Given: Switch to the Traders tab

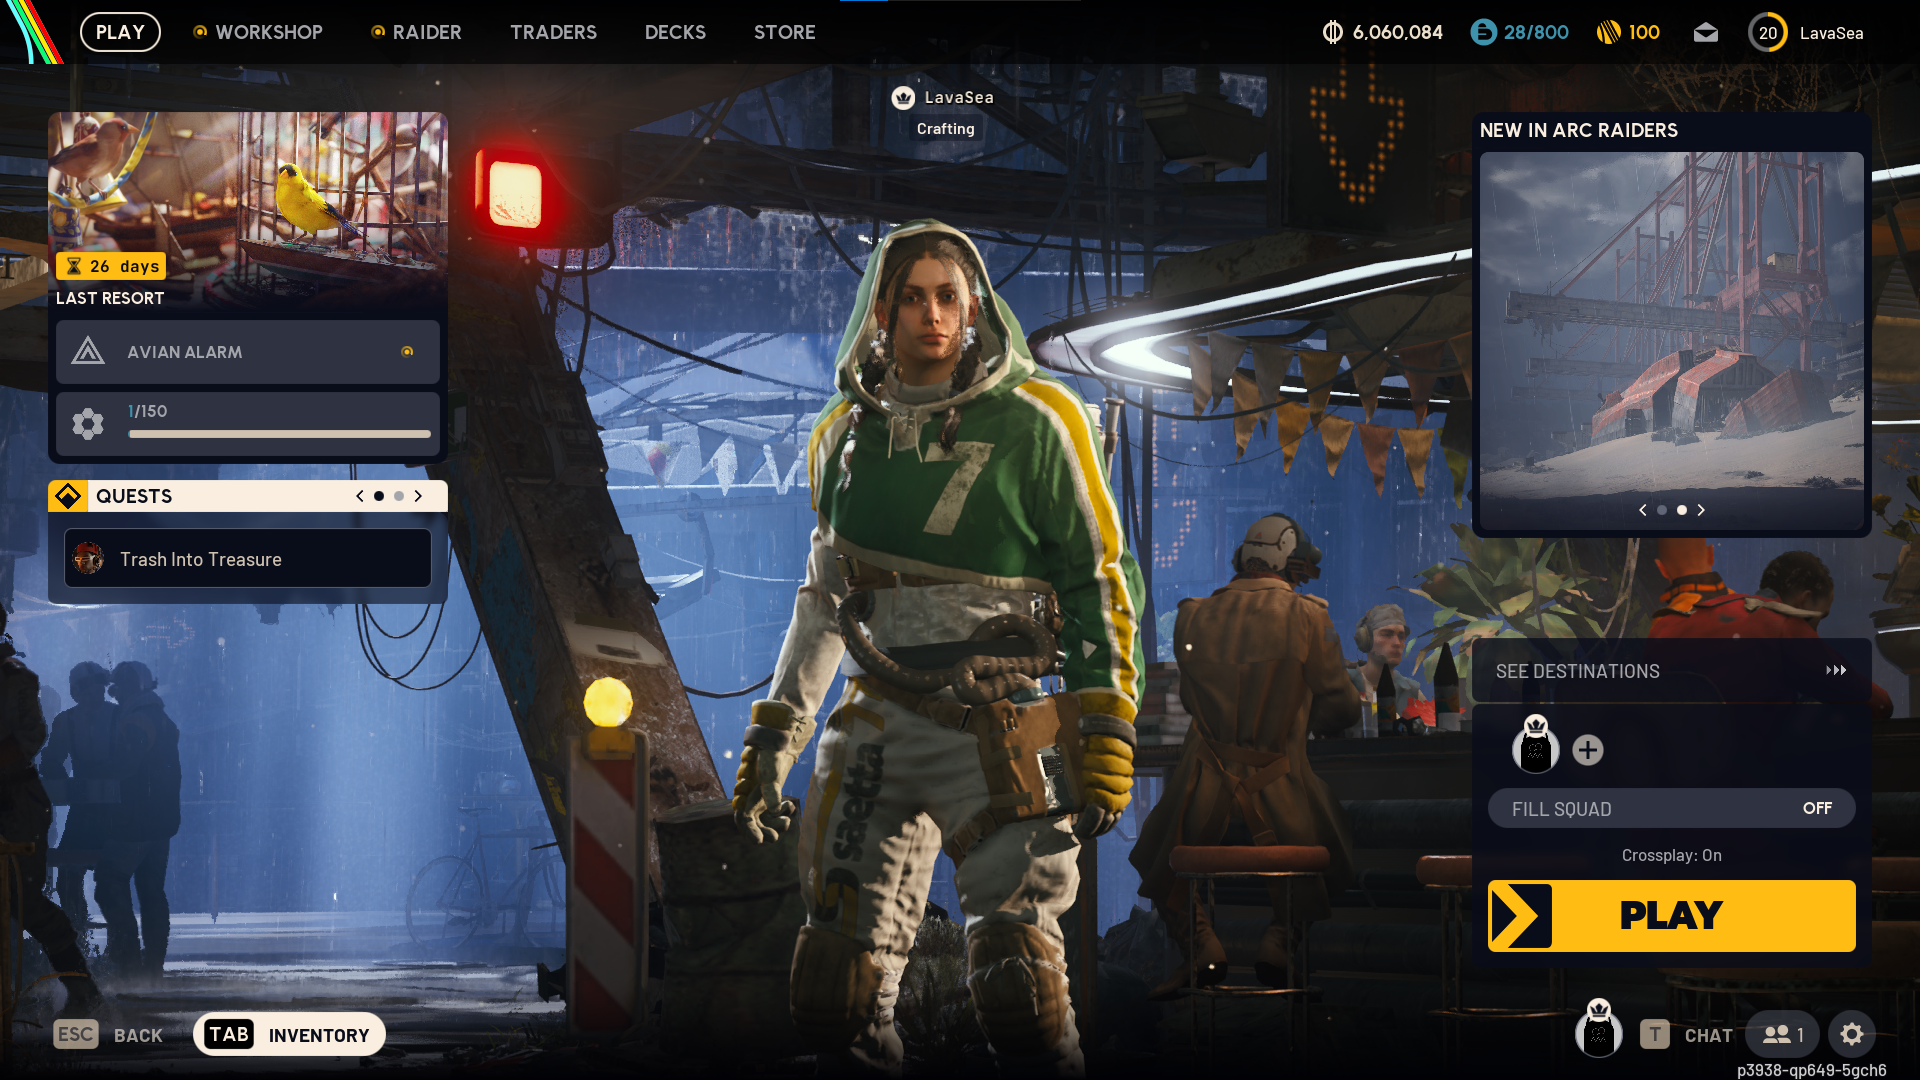Looking at the screenshot, I should [553, 32].
